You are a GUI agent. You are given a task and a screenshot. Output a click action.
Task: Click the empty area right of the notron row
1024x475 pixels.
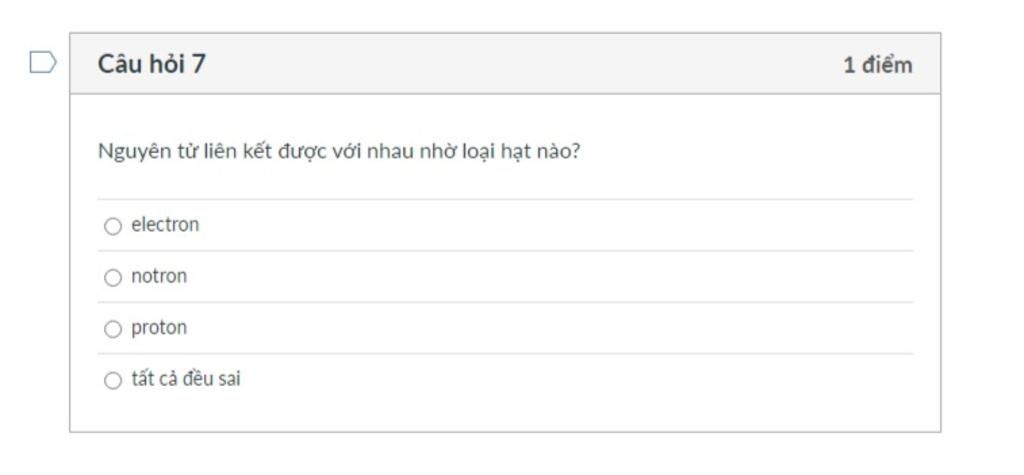click(x=549, y=277)
